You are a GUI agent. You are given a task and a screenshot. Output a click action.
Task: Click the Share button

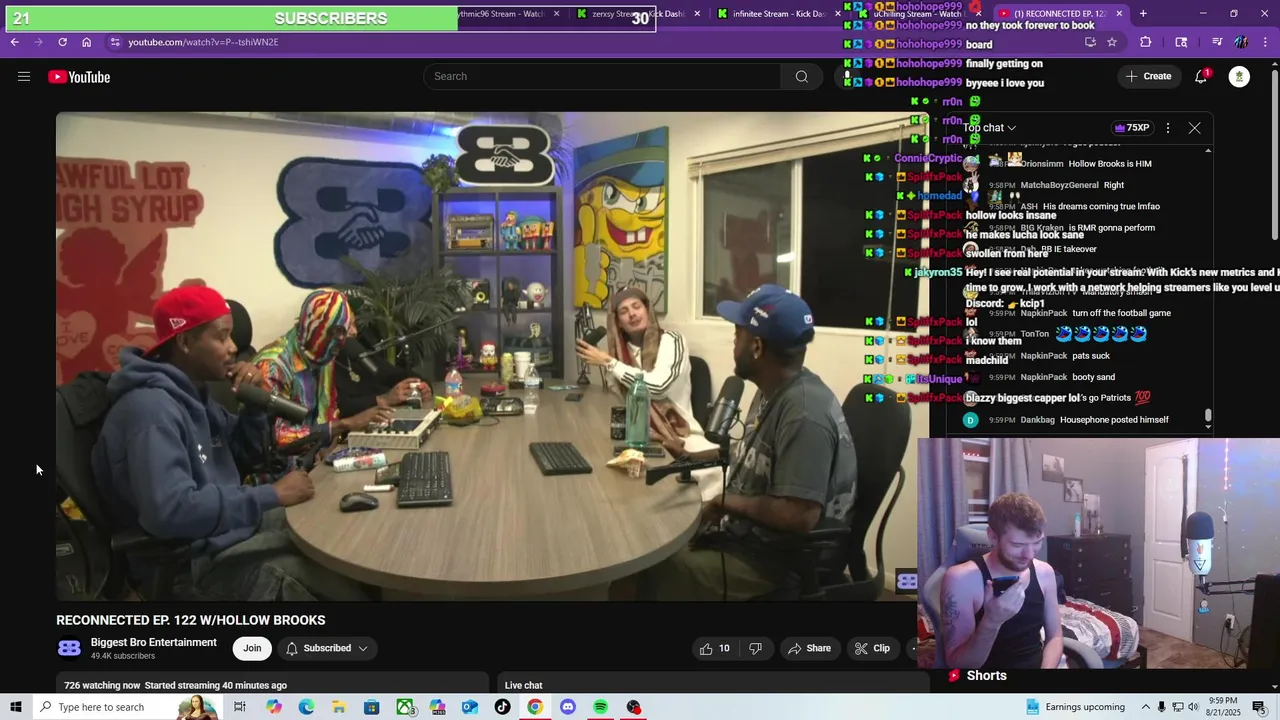(x=809, y=648)
